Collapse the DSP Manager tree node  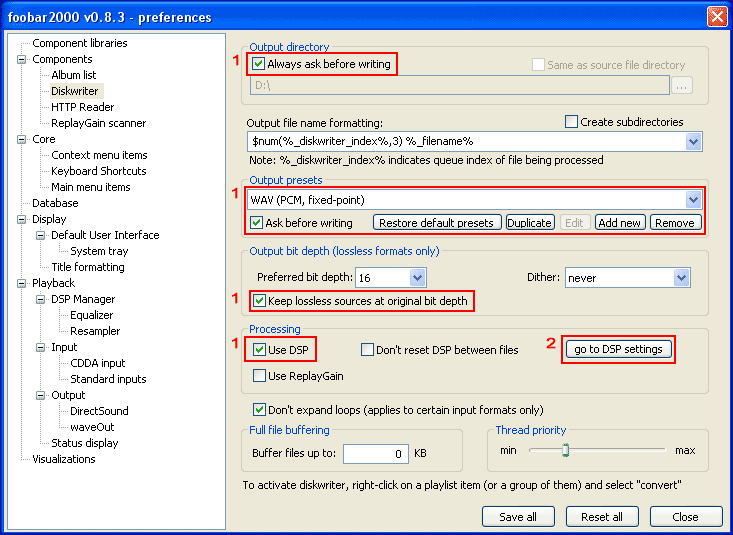tap(41, 299)
